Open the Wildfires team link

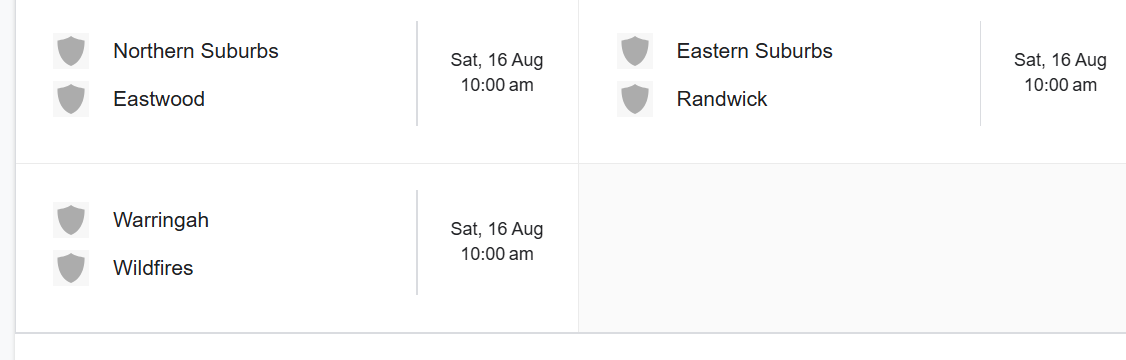[153, 267]
